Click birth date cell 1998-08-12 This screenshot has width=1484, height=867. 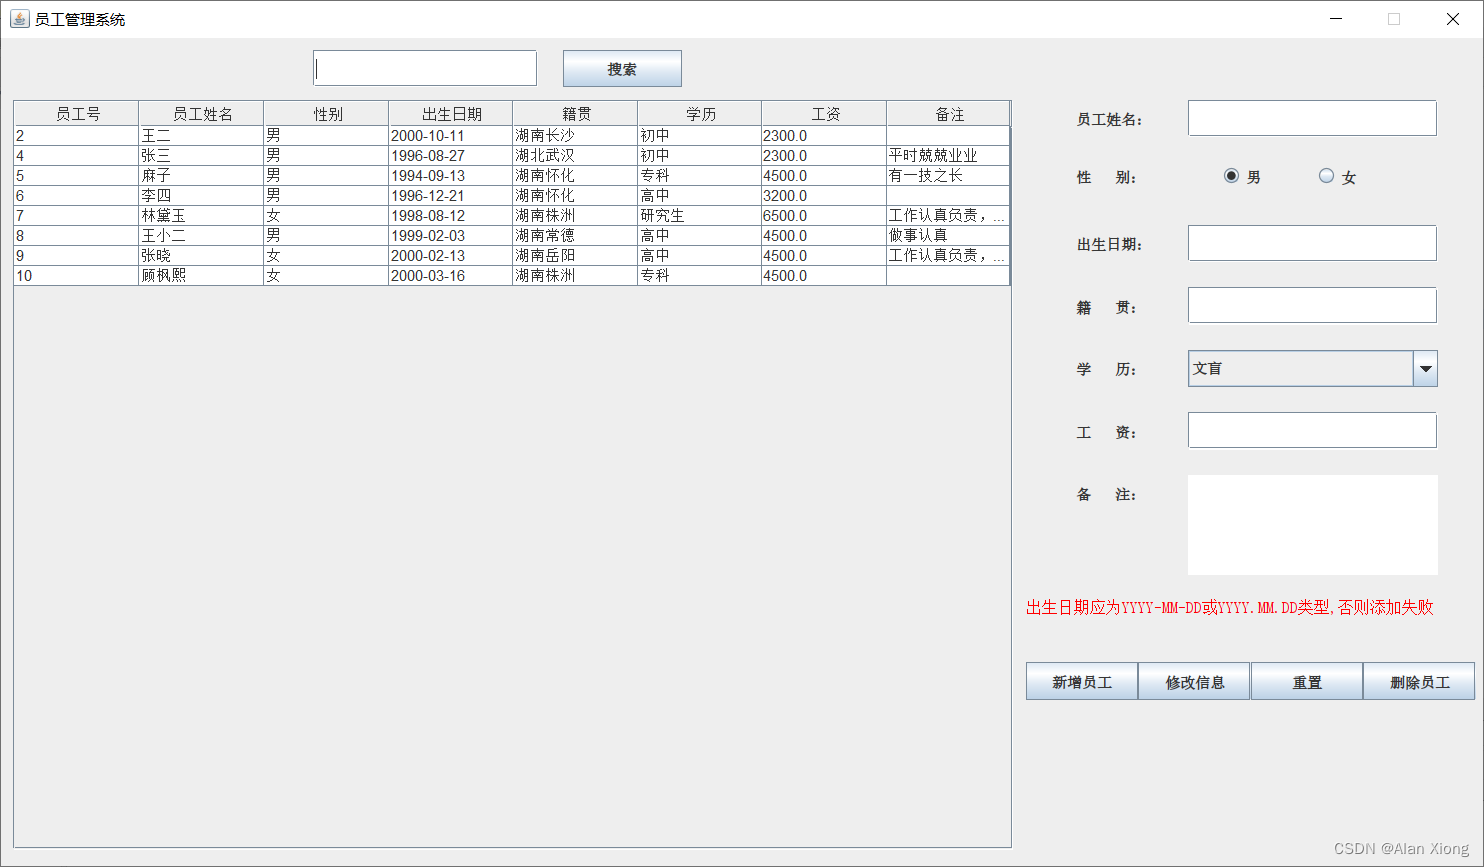coord(450,215)
